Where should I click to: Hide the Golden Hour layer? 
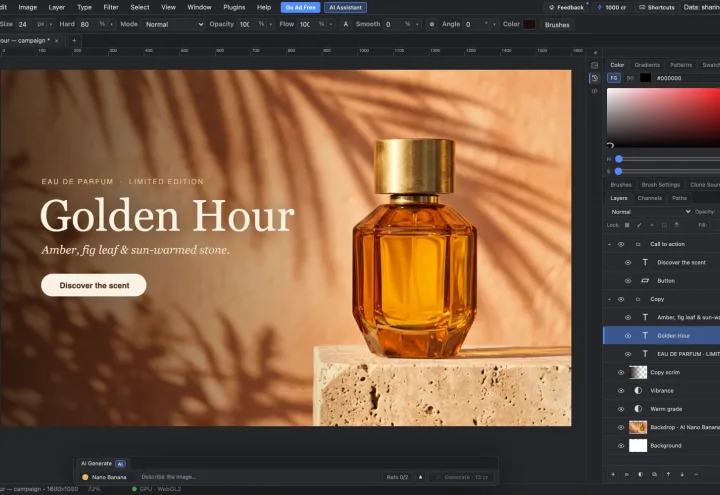point(628,336)
